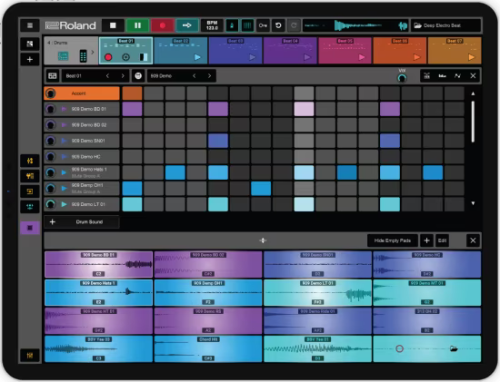Image resolution: width=500 pixels, height=382 pixels.
Task: Click Hide Empty Pads button
Action: tap(392, 240)
